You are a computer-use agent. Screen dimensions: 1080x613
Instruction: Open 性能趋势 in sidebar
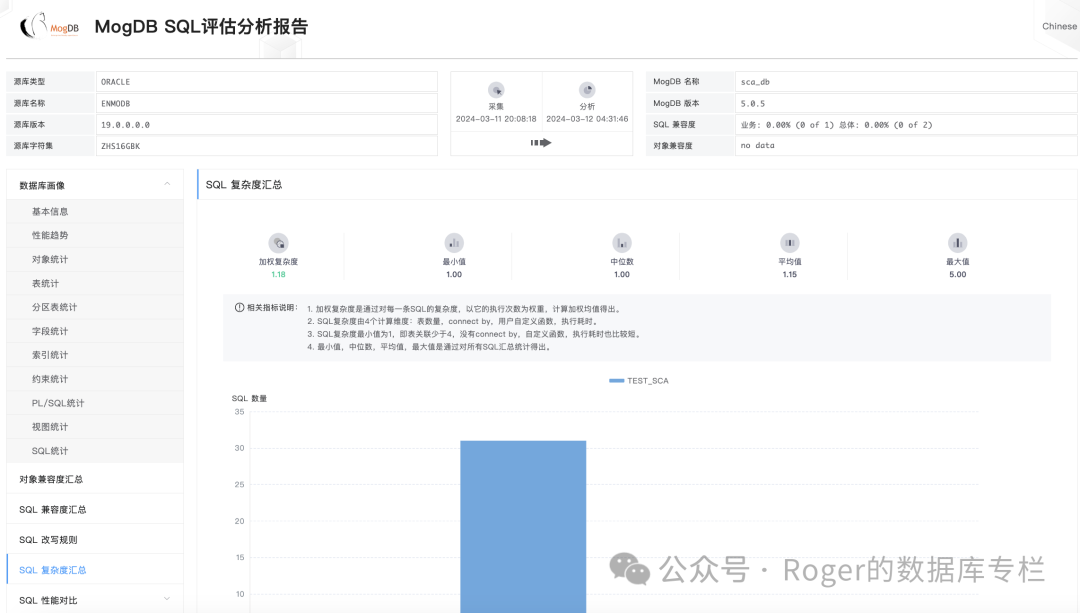tap(95, 235)
